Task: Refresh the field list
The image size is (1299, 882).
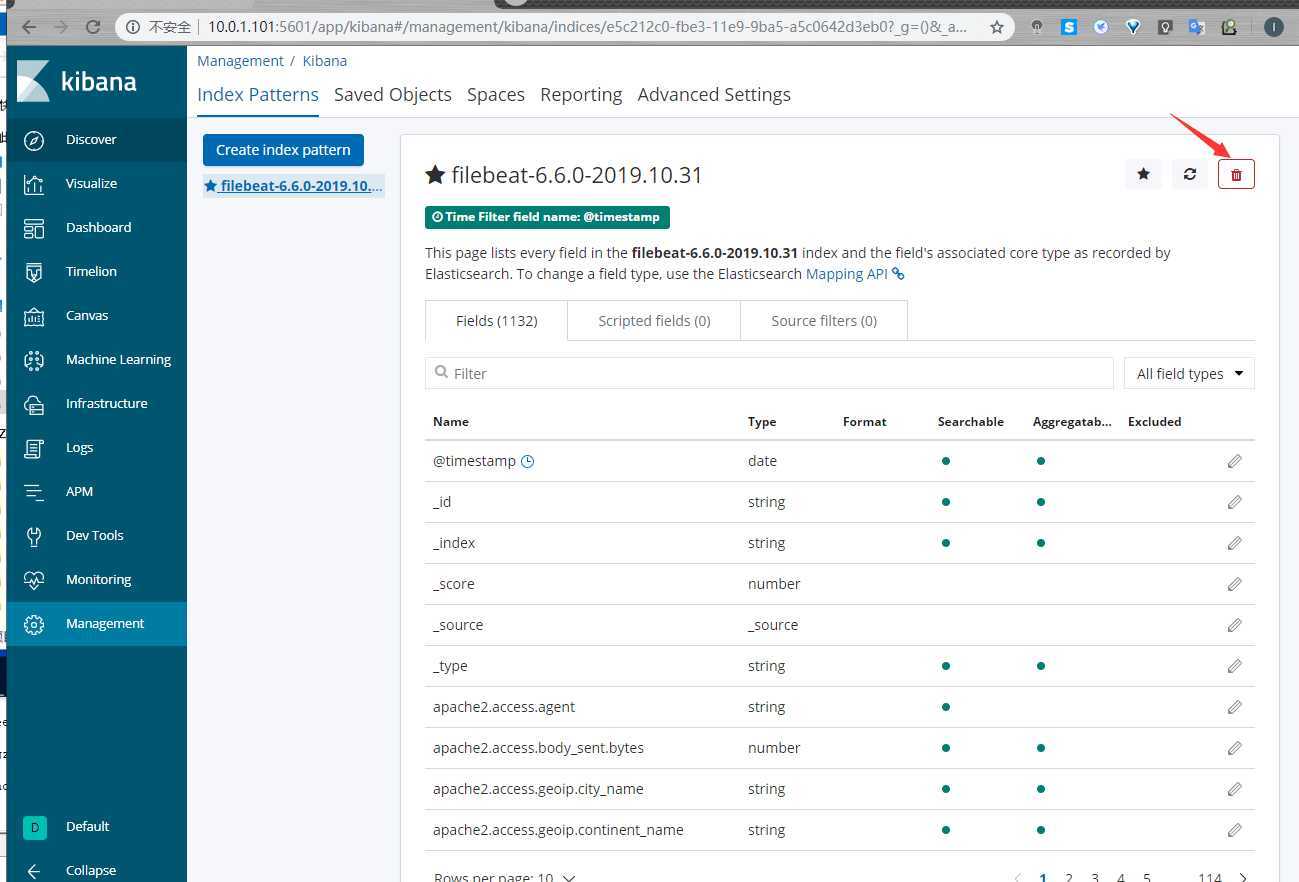Action: [1189, 174]
